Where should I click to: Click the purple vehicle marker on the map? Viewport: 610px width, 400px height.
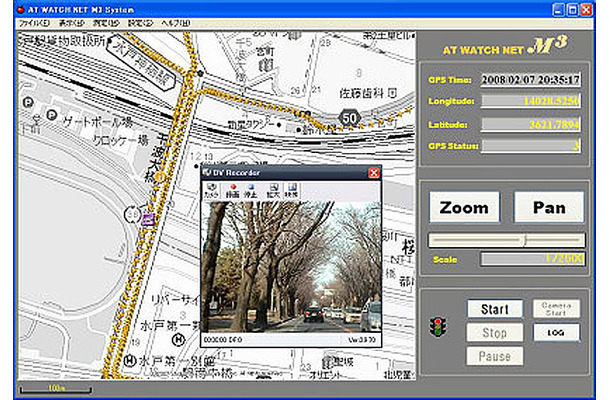pyautogui.click(x=147, y=219)
